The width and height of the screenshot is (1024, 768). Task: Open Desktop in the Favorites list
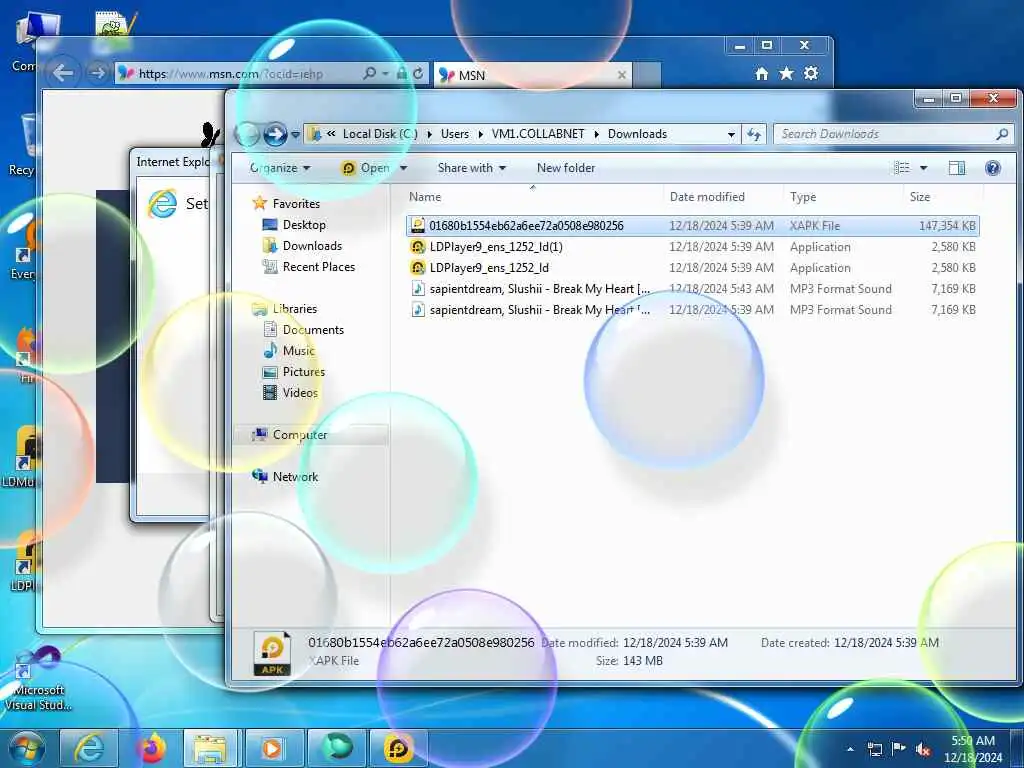pyautogui.click(x=304, y=225)
